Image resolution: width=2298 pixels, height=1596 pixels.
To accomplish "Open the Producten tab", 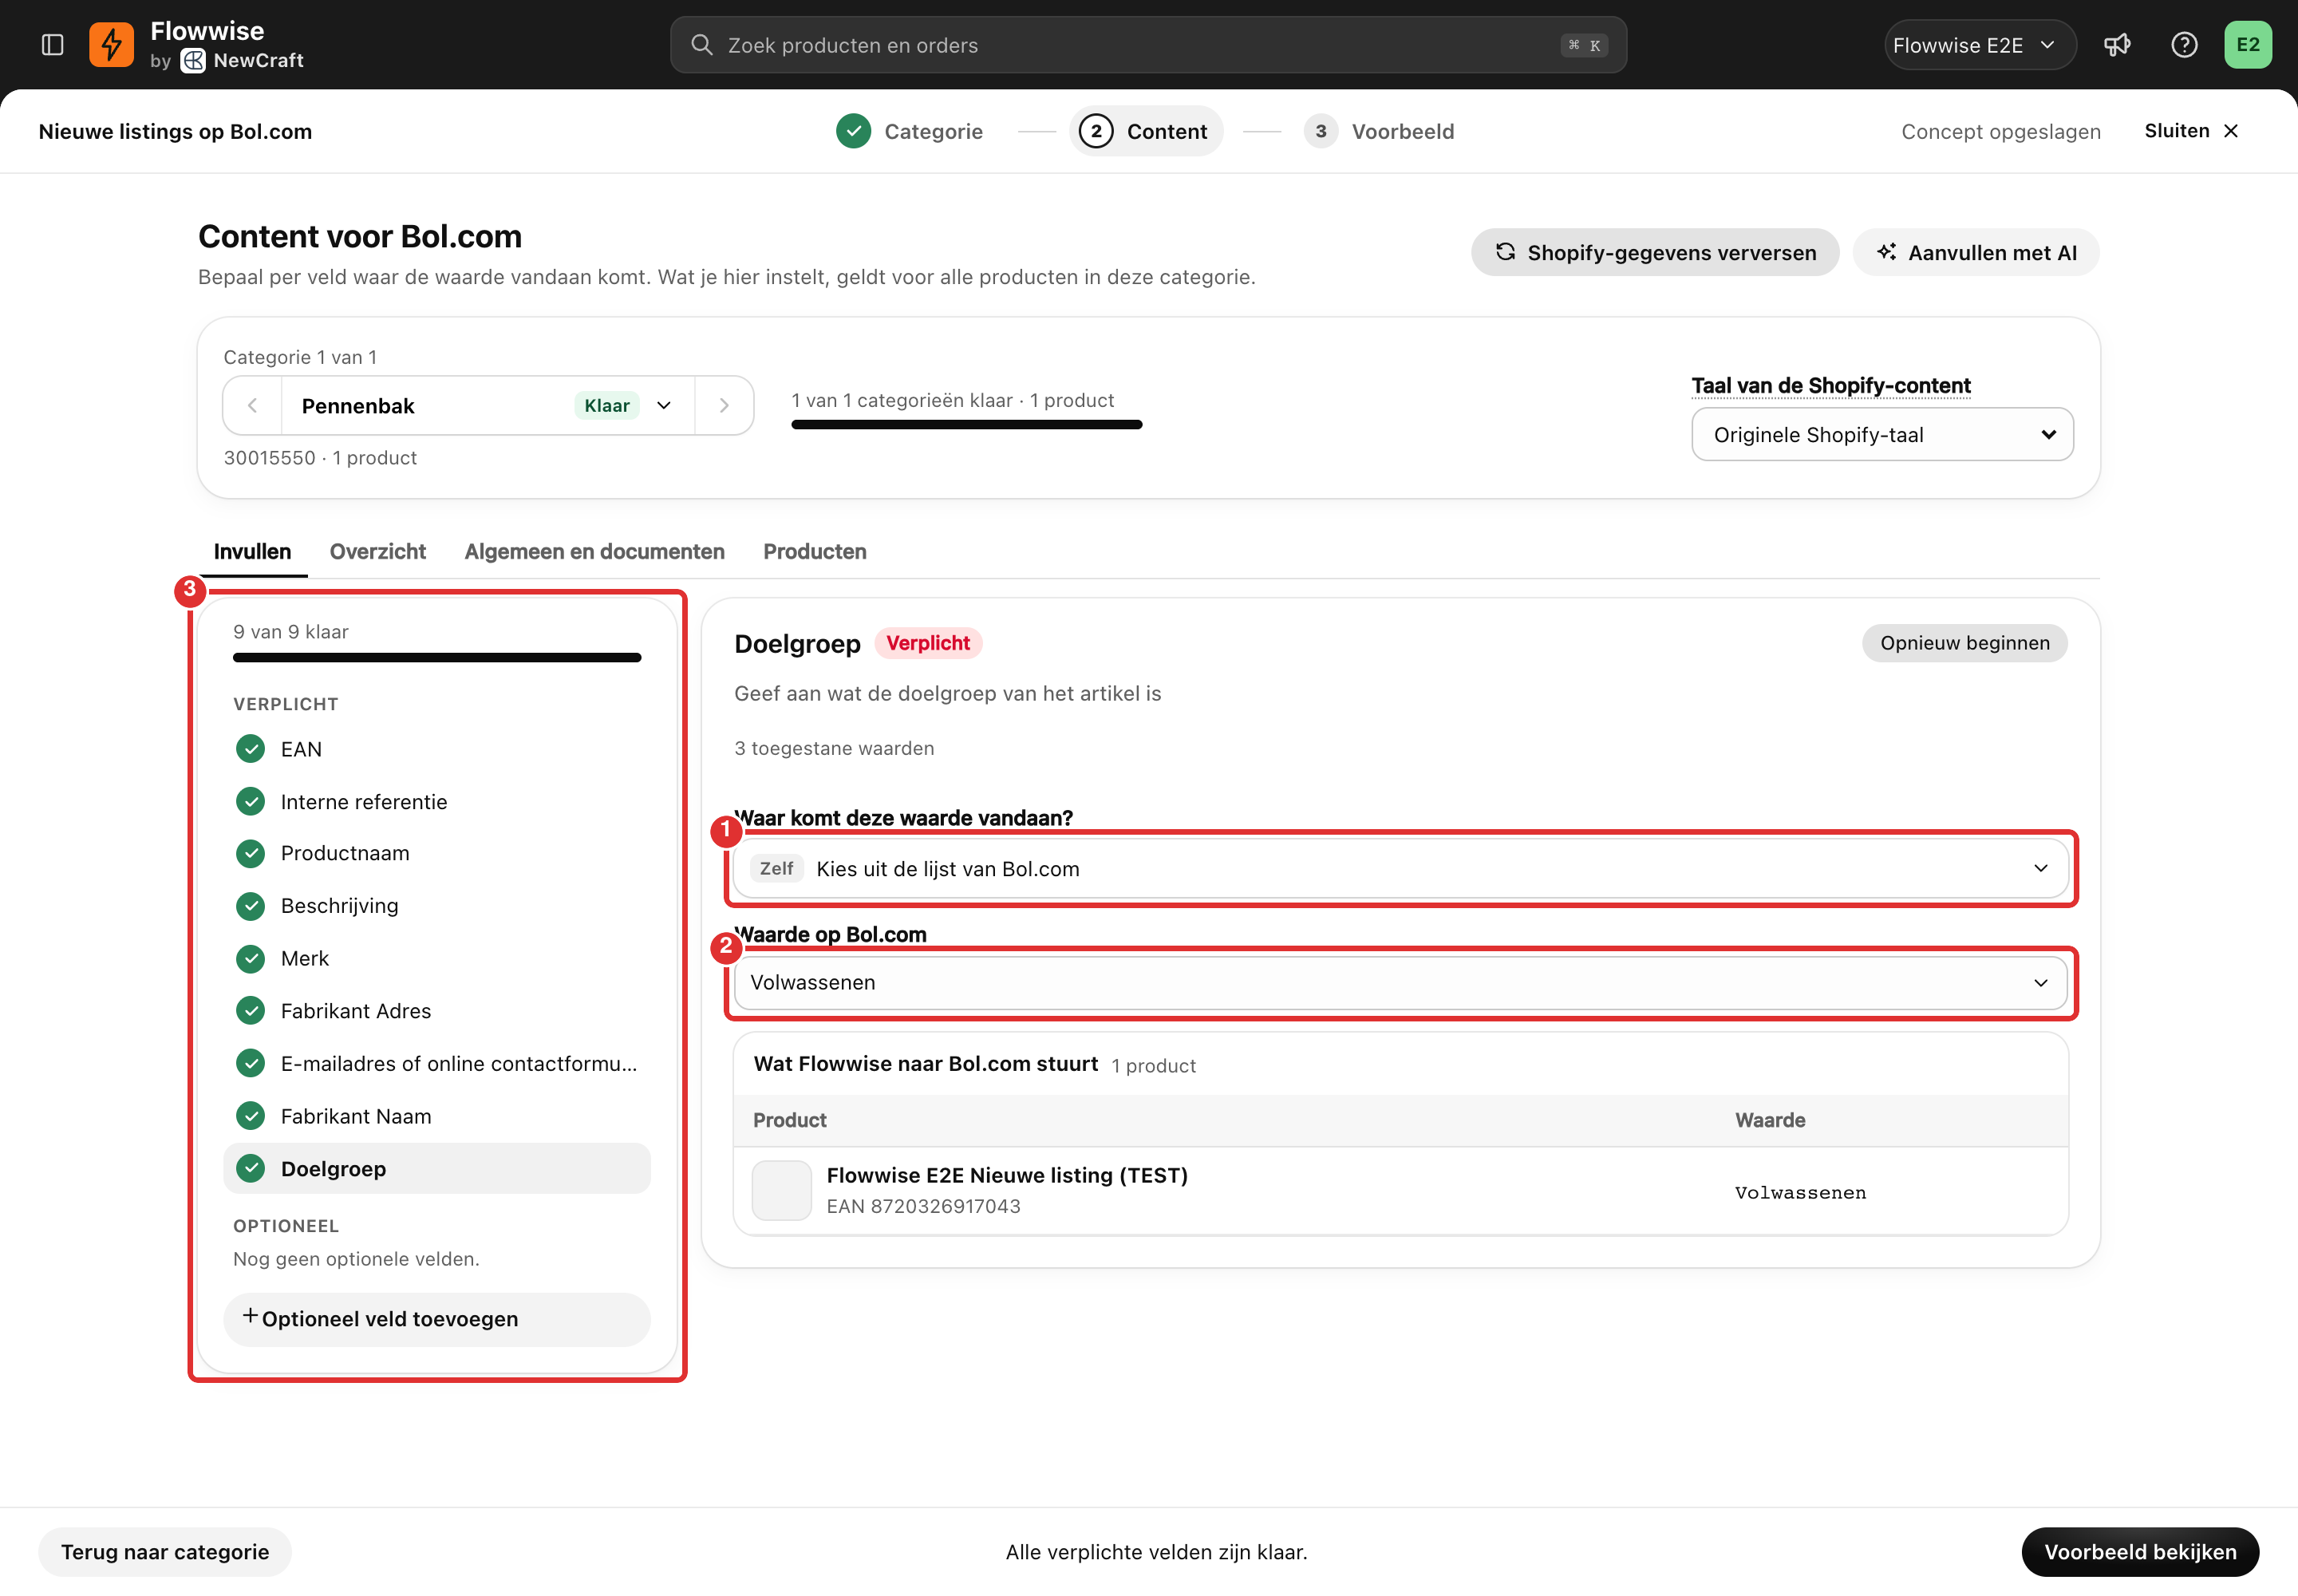I will pos(815,552).
